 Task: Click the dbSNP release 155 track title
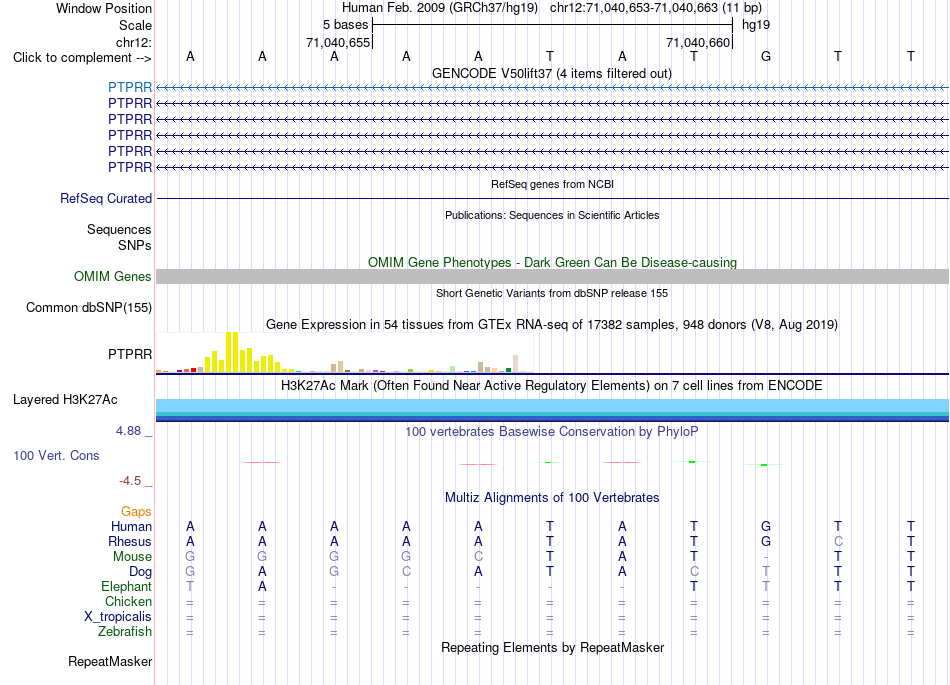click(x=552, y=293)
